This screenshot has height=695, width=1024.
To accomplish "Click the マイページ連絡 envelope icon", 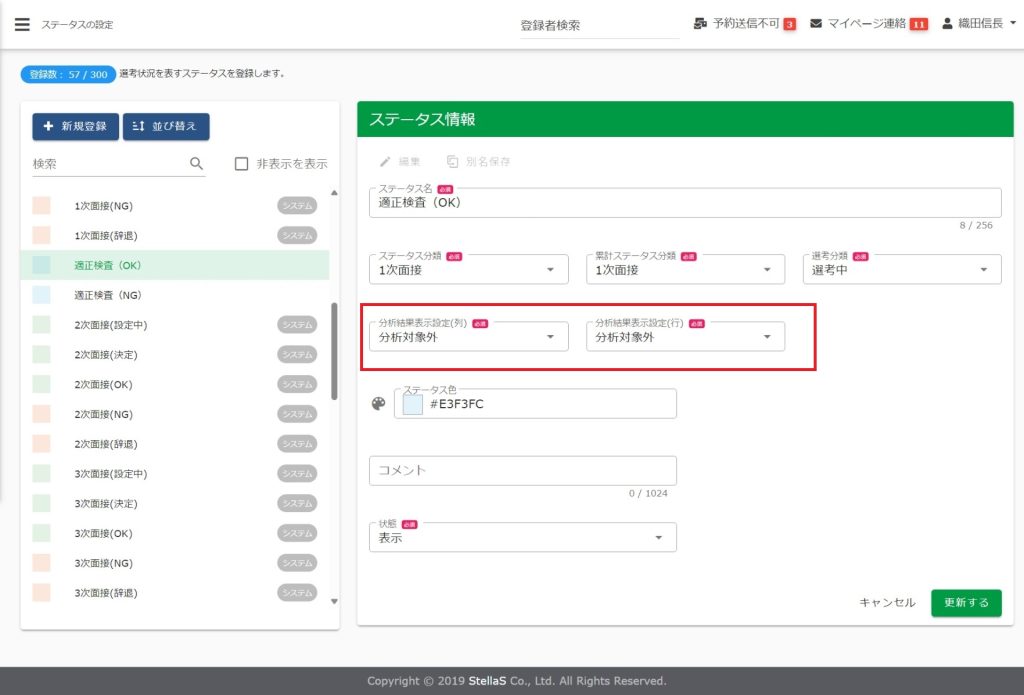I will click(816, 24).
